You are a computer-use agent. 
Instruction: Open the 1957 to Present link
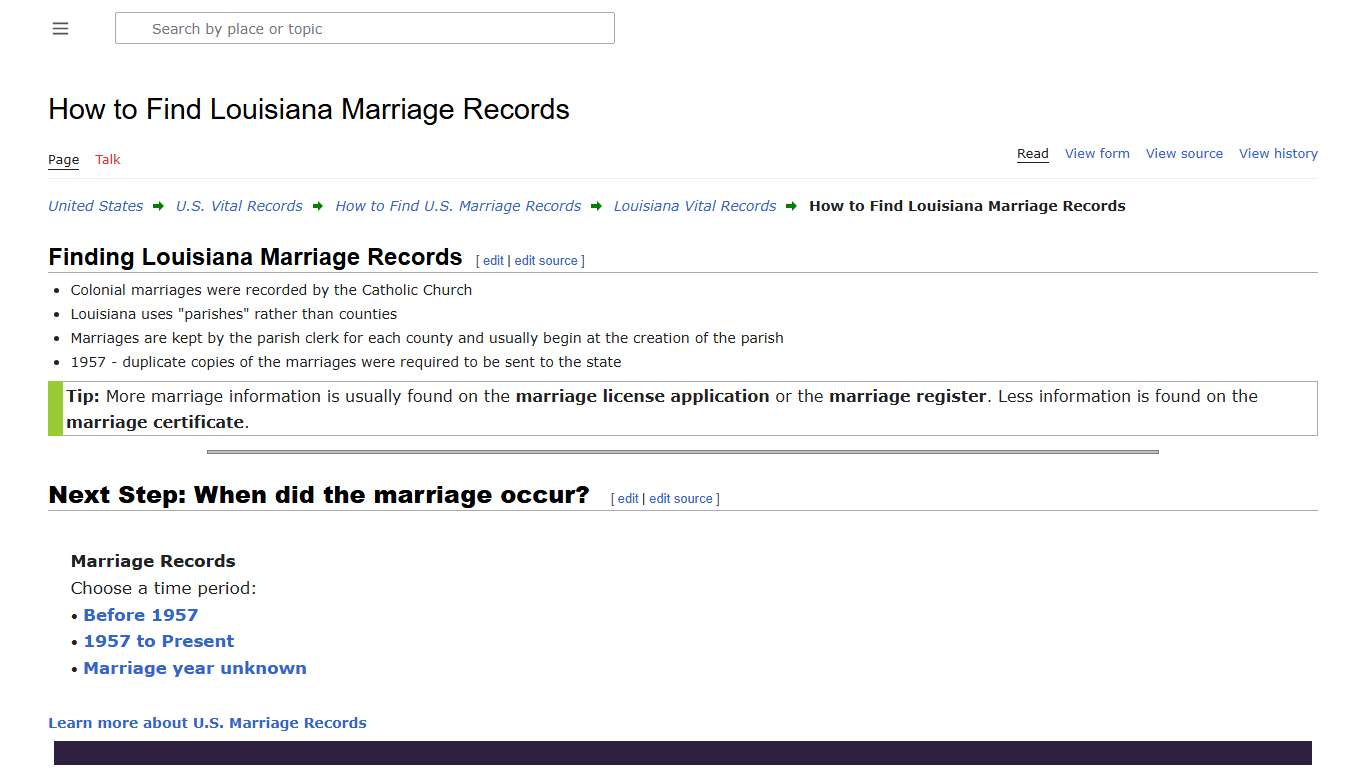[158, 641]
